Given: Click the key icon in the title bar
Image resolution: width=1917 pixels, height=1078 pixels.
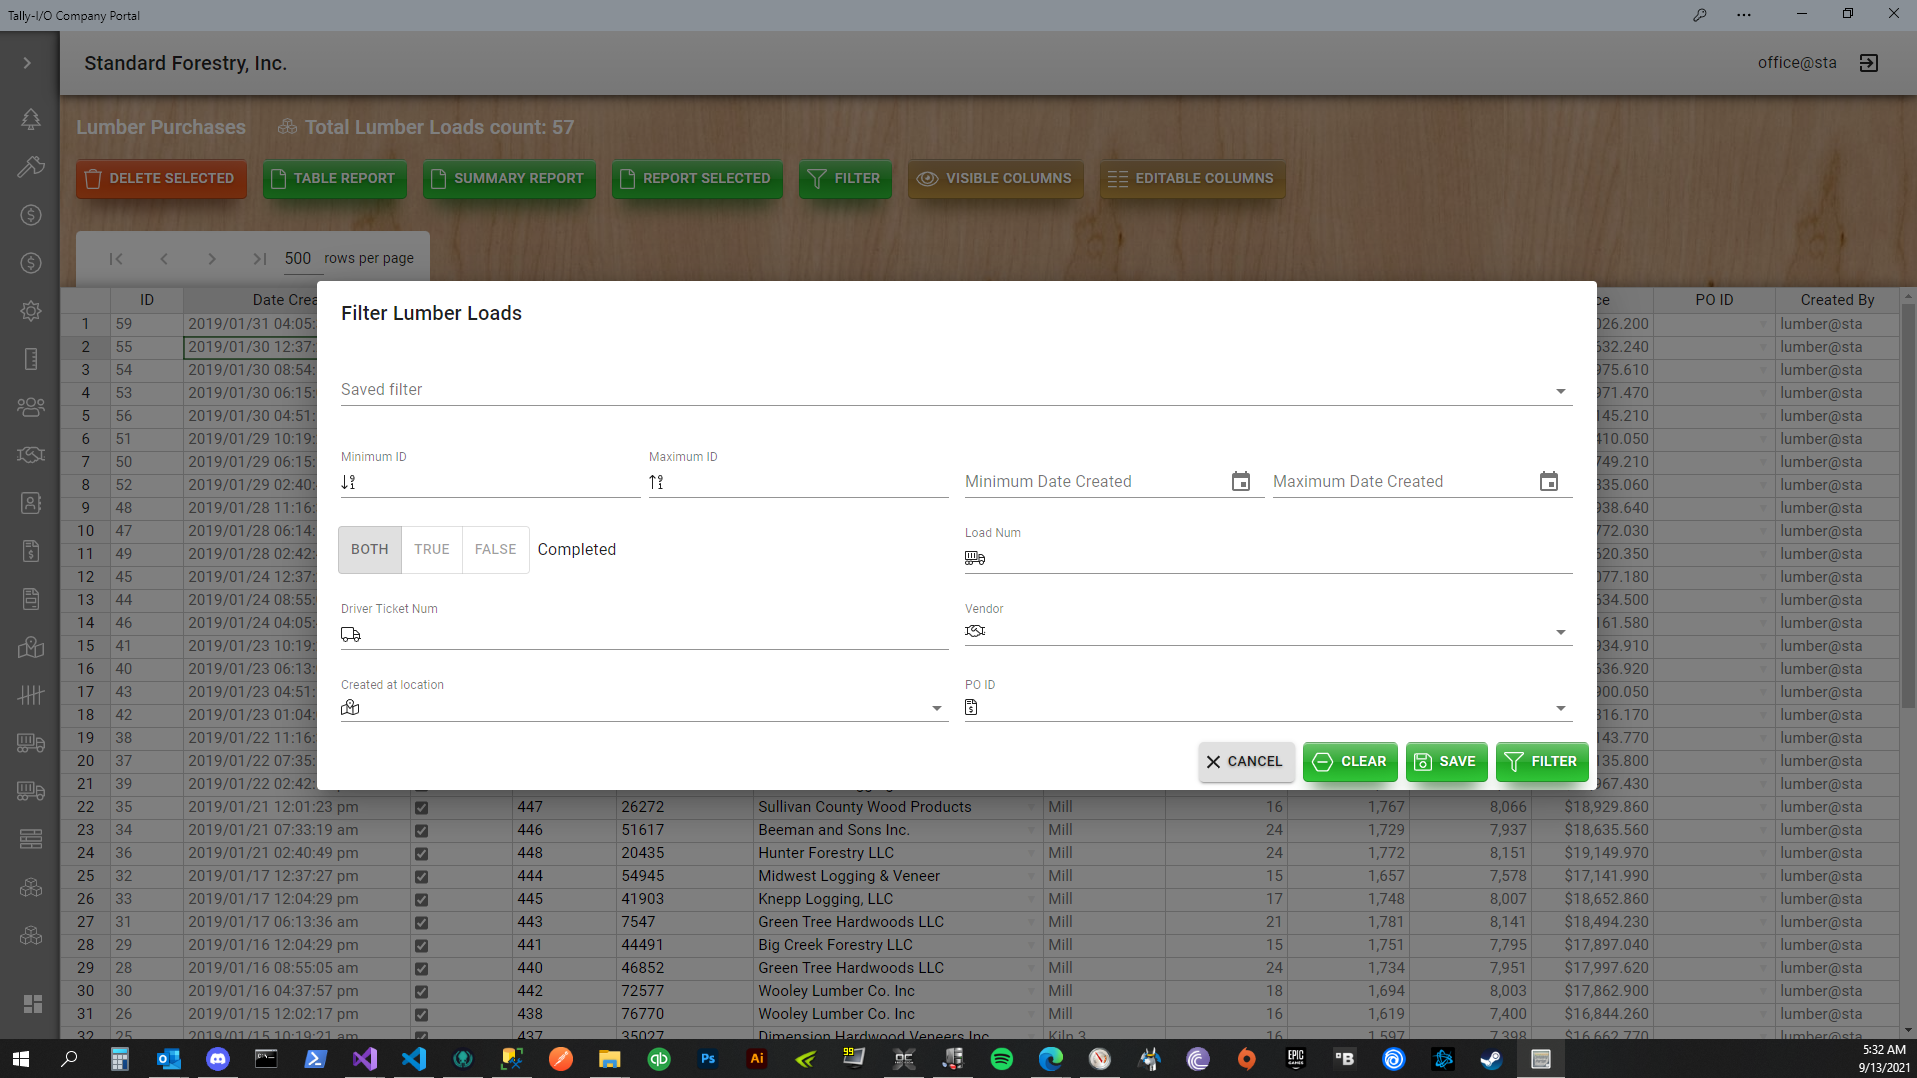Looking at the screenshot, I should [x=1700, y=15].
